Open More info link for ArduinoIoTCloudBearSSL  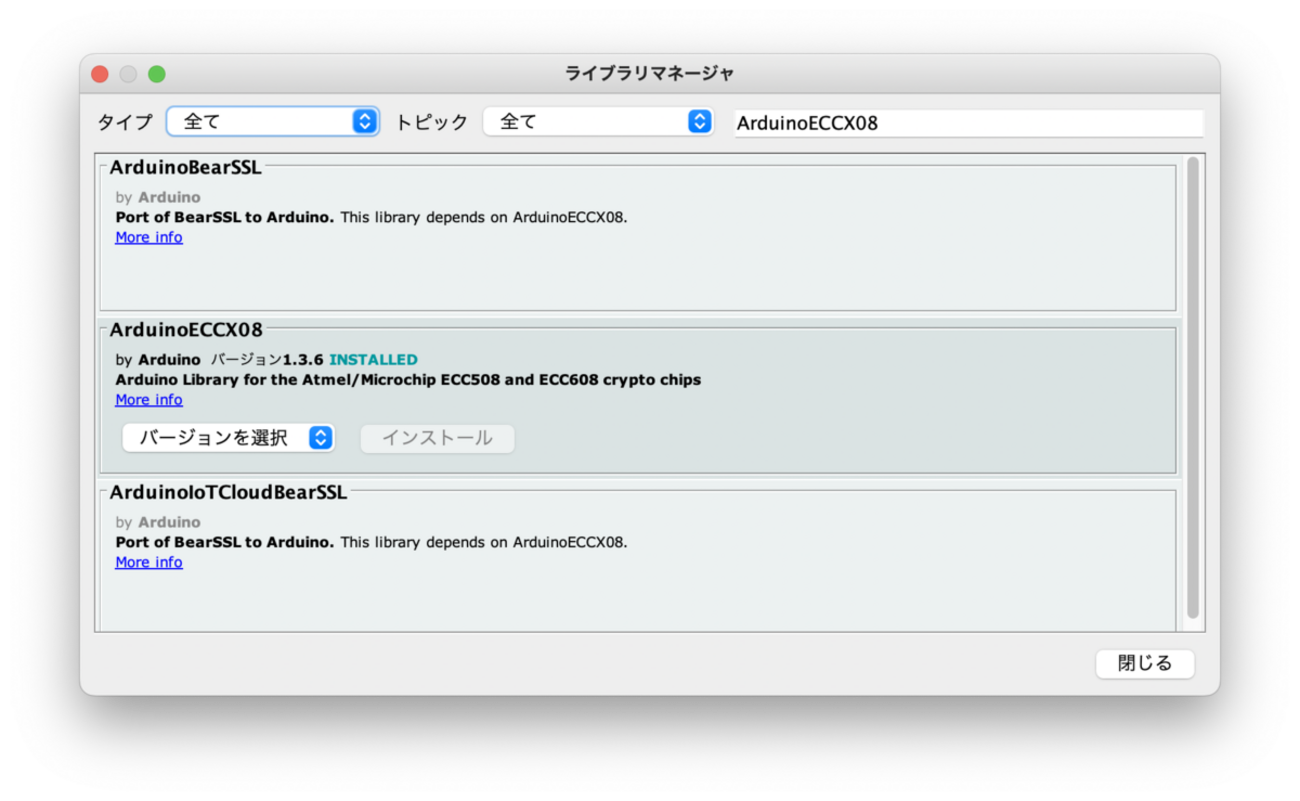(149, 562)
